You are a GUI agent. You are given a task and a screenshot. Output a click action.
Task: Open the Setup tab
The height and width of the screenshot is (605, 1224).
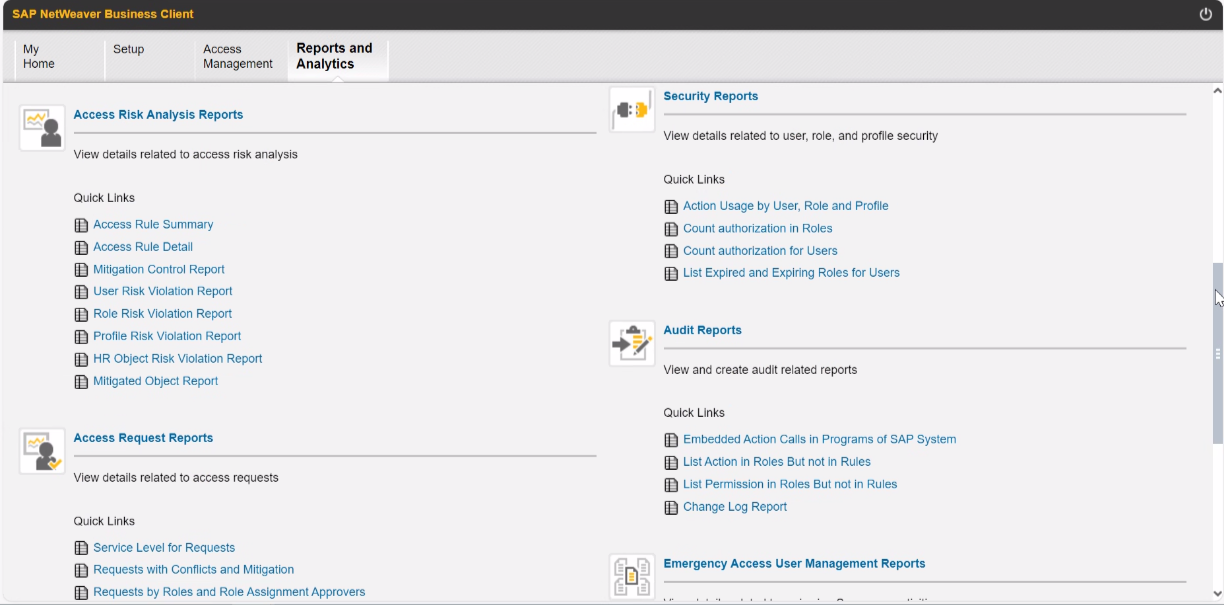[x=129, y=50]
